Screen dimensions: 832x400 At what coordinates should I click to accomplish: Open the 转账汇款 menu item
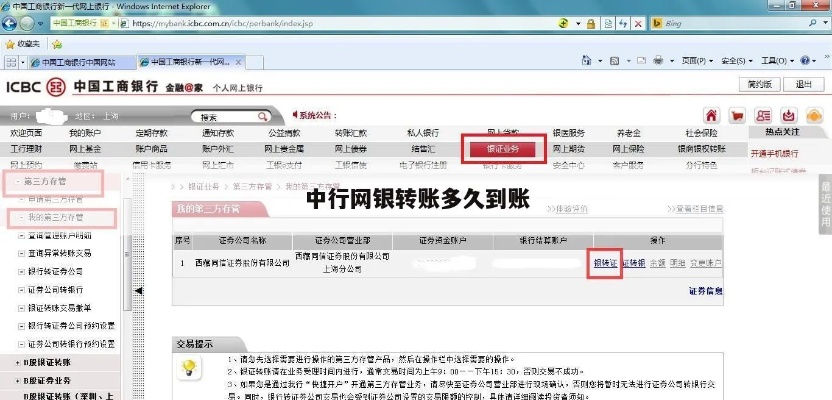pos(351,133)
